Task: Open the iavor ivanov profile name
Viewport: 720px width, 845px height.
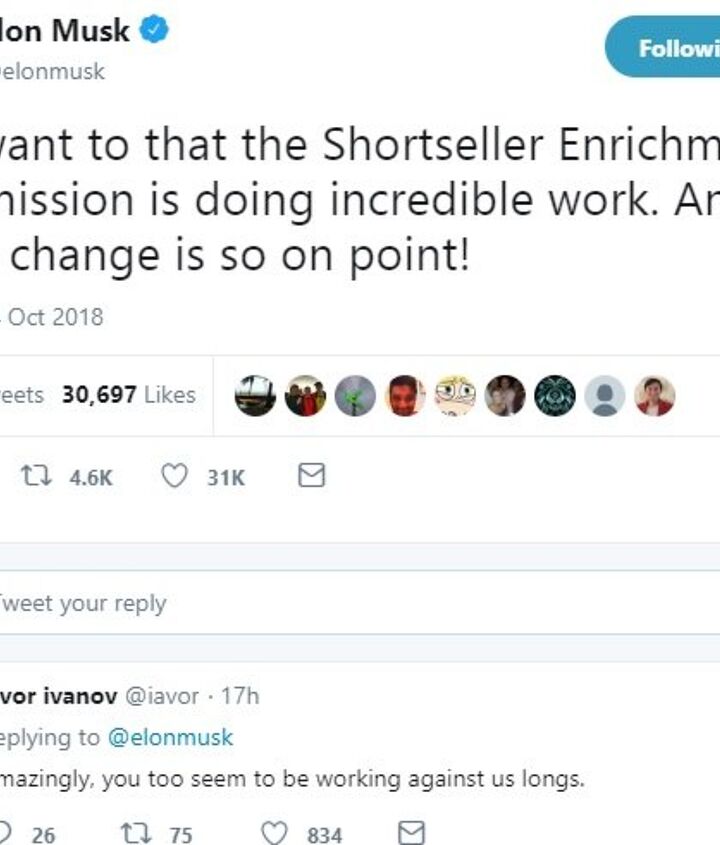Action: point(58,696)
